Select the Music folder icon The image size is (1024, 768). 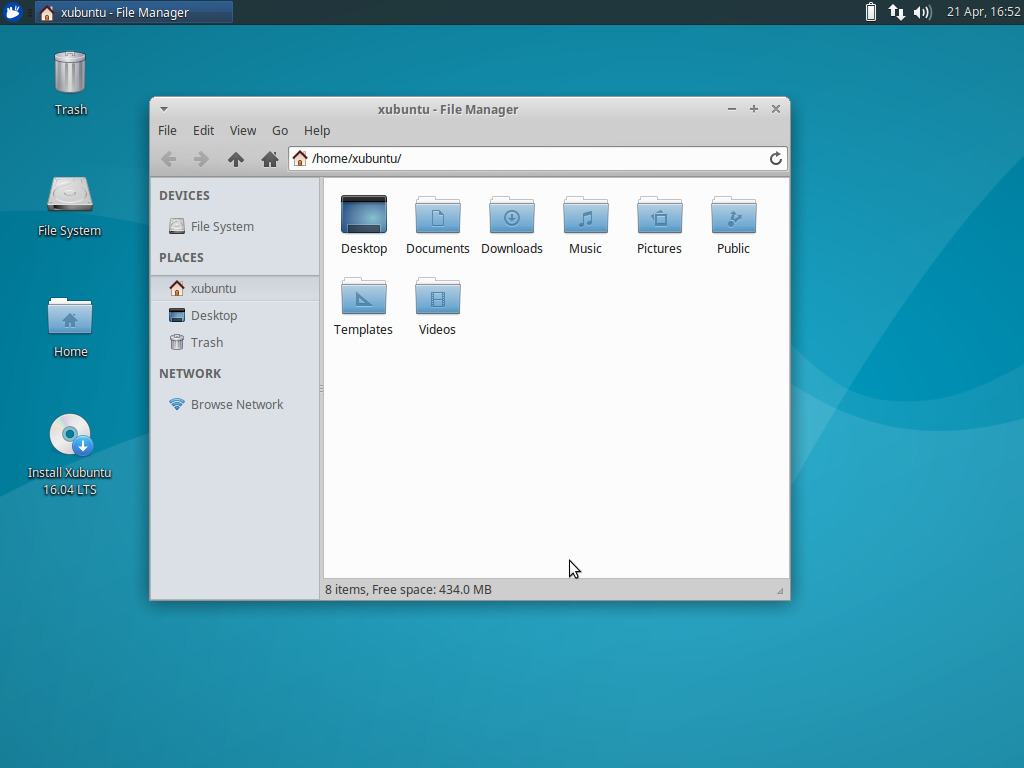pyautogui.click(x=585, y=215)
